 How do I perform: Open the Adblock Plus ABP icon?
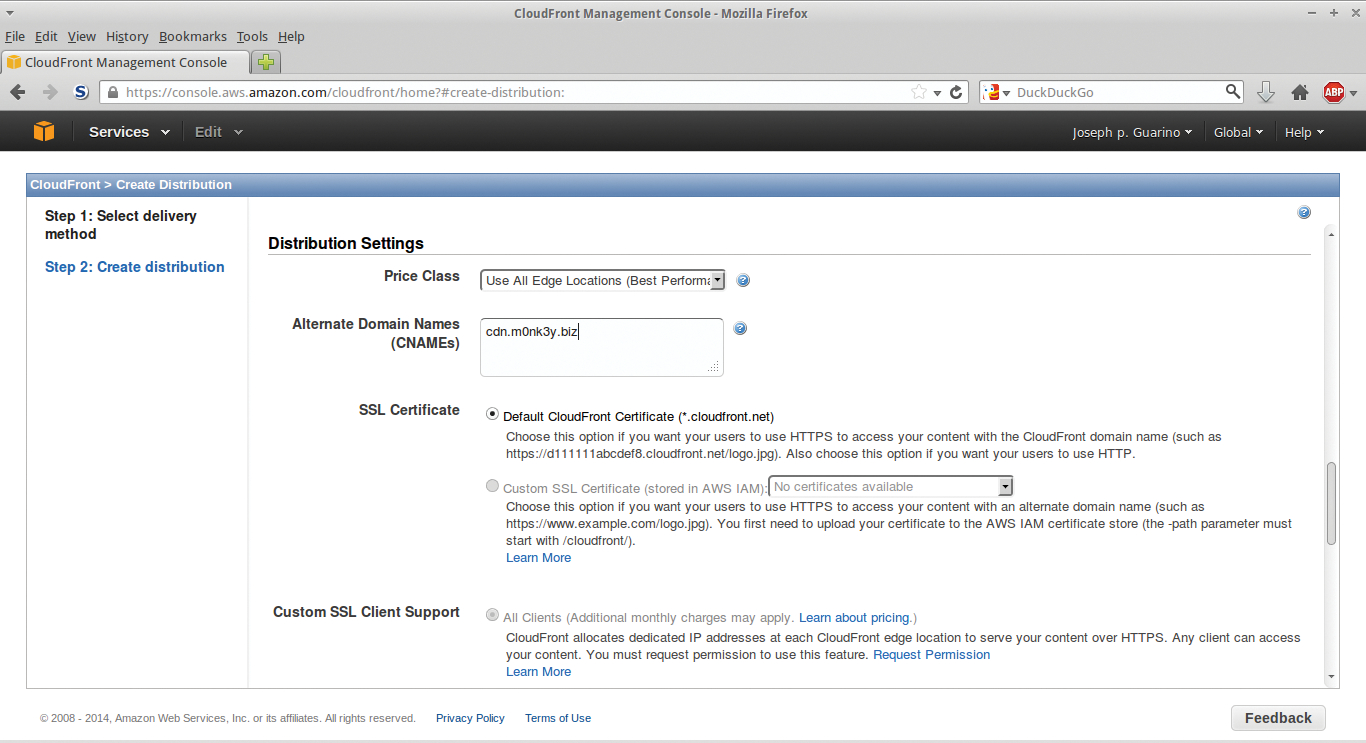point(1333,91)
